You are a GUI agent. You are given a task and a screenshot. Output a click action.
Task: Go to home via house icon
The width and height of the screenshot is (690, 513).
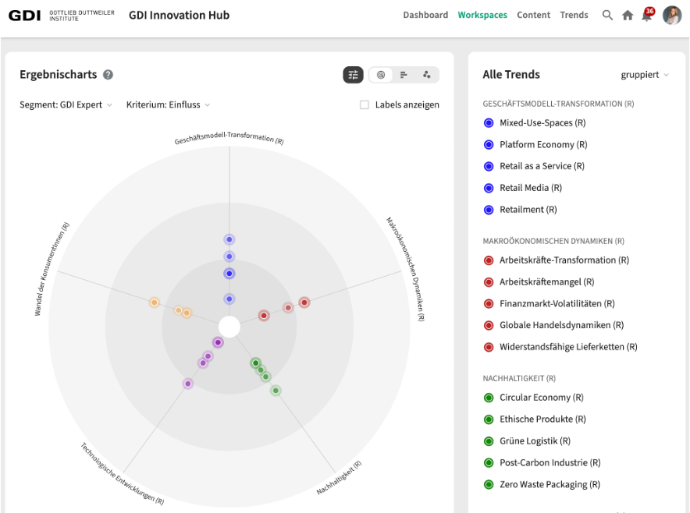627,15
